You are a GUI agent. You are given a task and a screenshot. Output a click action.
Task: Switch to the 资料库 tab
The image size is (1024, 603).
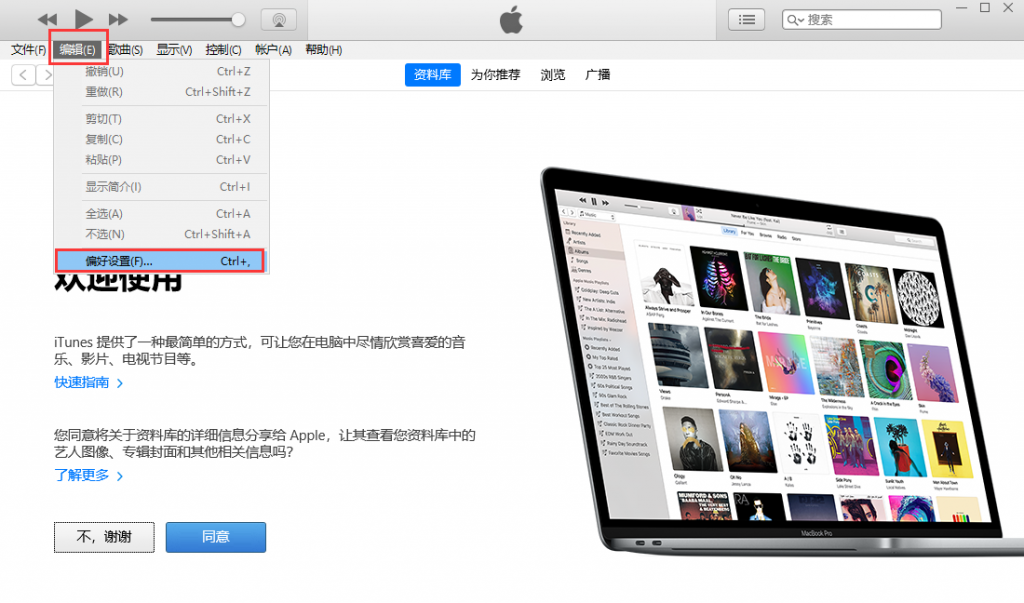[x=432, y=74]
